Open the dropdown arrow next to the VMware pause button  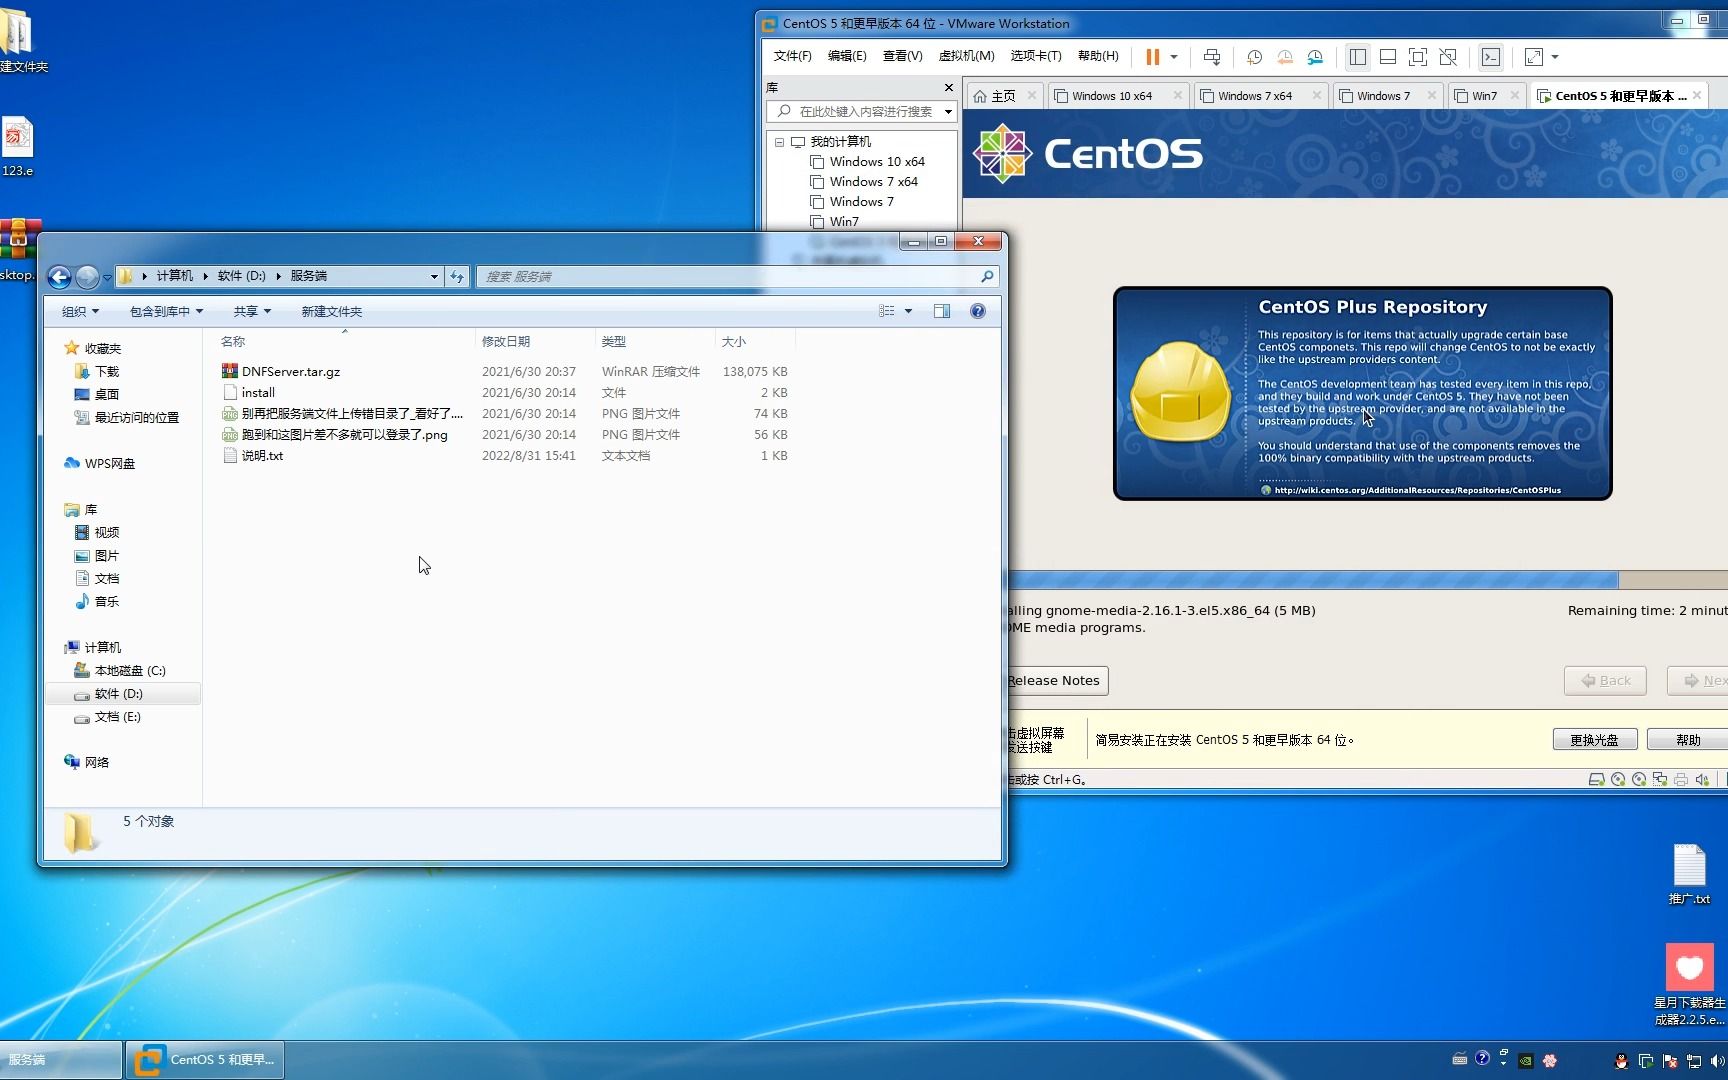click(1174, 57)
